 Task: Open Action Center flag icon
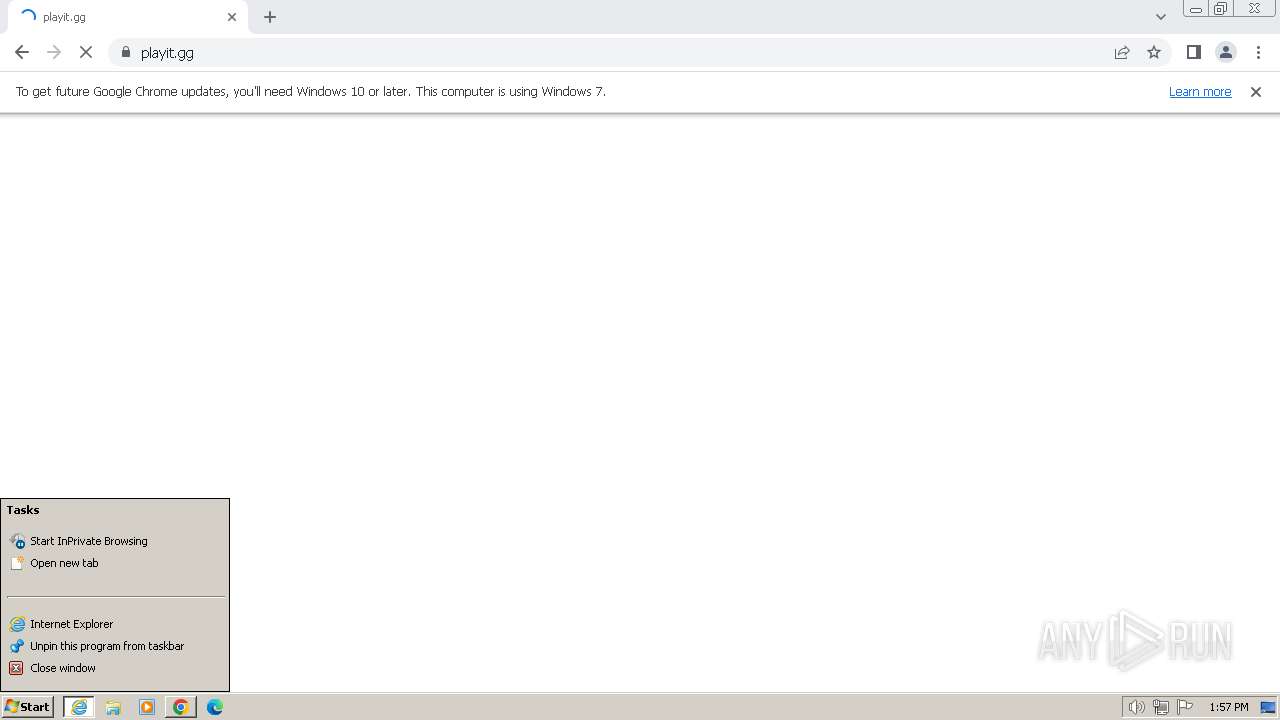point(1185,707)
